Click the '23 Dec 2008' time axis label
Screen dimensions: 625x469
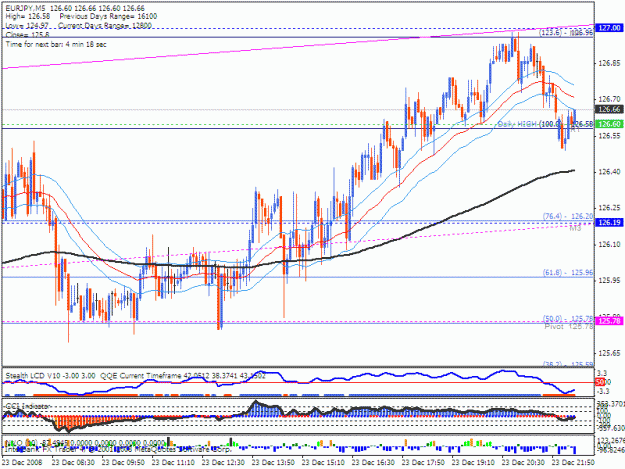click(x=22, y=463)
